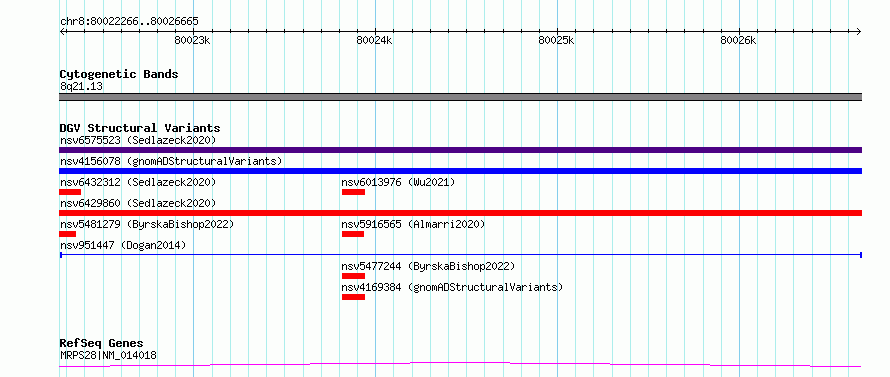Click the 80025k ruler tick label
Viewport: 890px width, 377px height.
[x=557, y=40]
